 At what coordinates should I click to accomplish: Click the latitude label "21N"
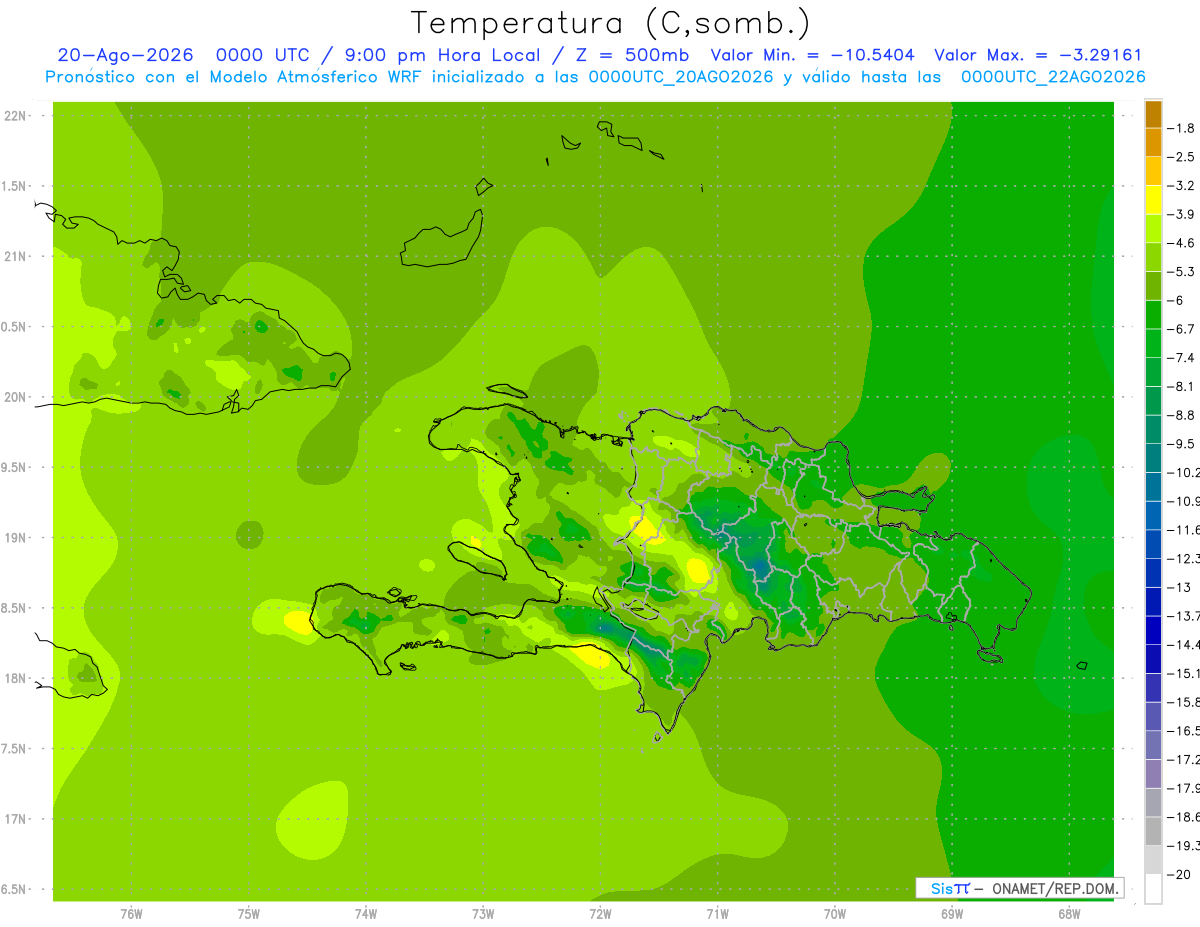coord(15,256)
